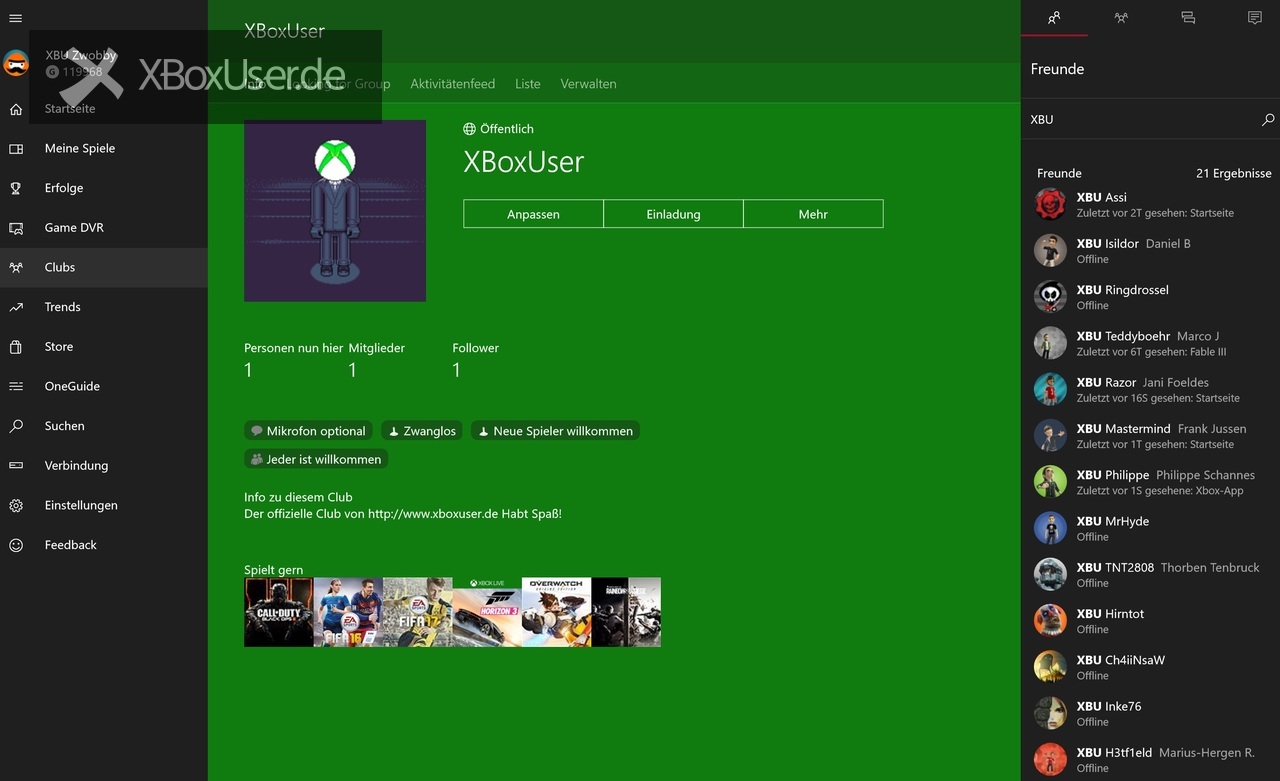The width and height of the screenshot is (1280, 781).
Task: Open the Mehr button
Action: [x=813, y=214]
